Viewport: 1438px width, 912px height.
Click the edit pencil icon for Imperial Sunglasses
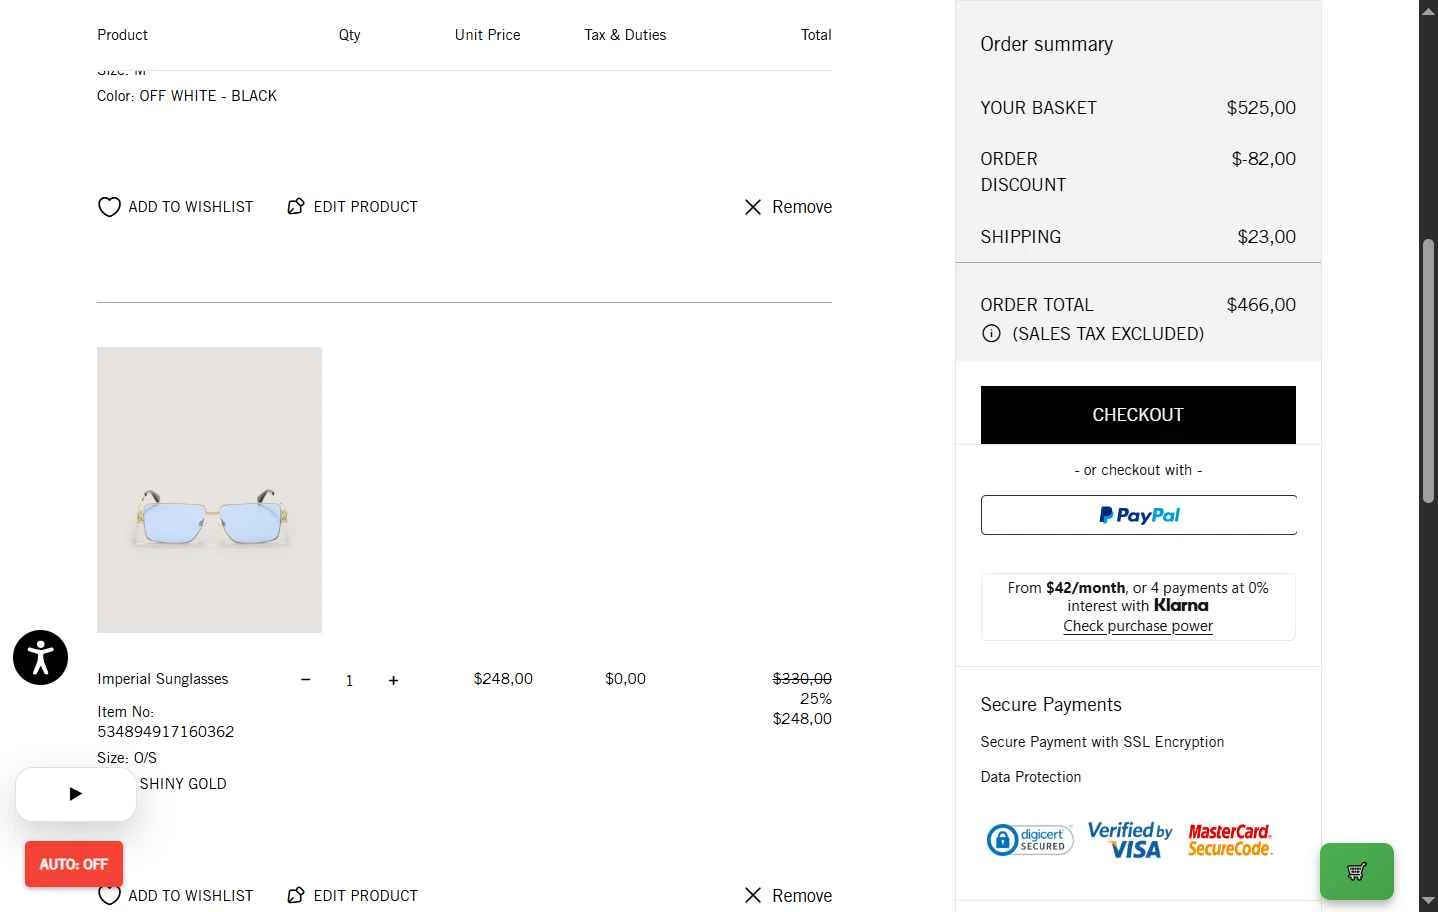click(x=296, y=895)
